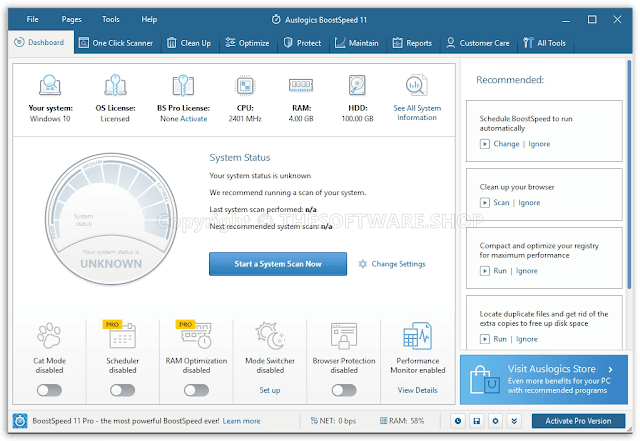
Task: Click the Browser Protection lock icon
Action: tap(344, 336)
